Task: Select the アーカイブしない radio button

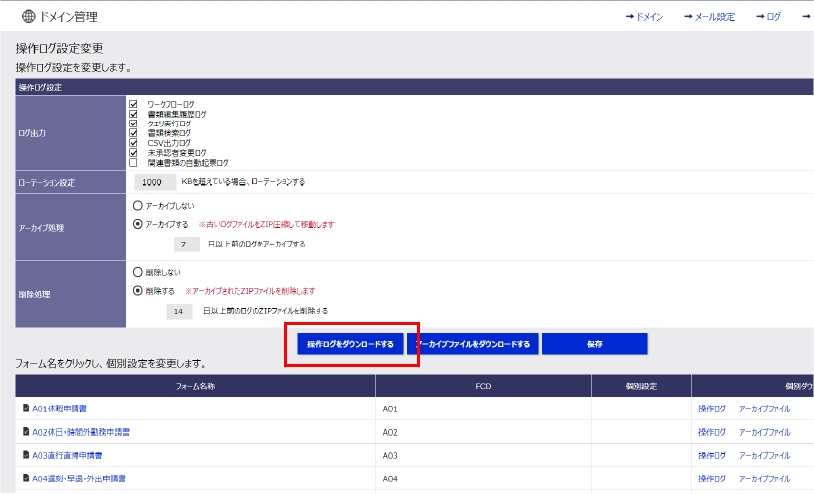Action: tap(138, 205)
